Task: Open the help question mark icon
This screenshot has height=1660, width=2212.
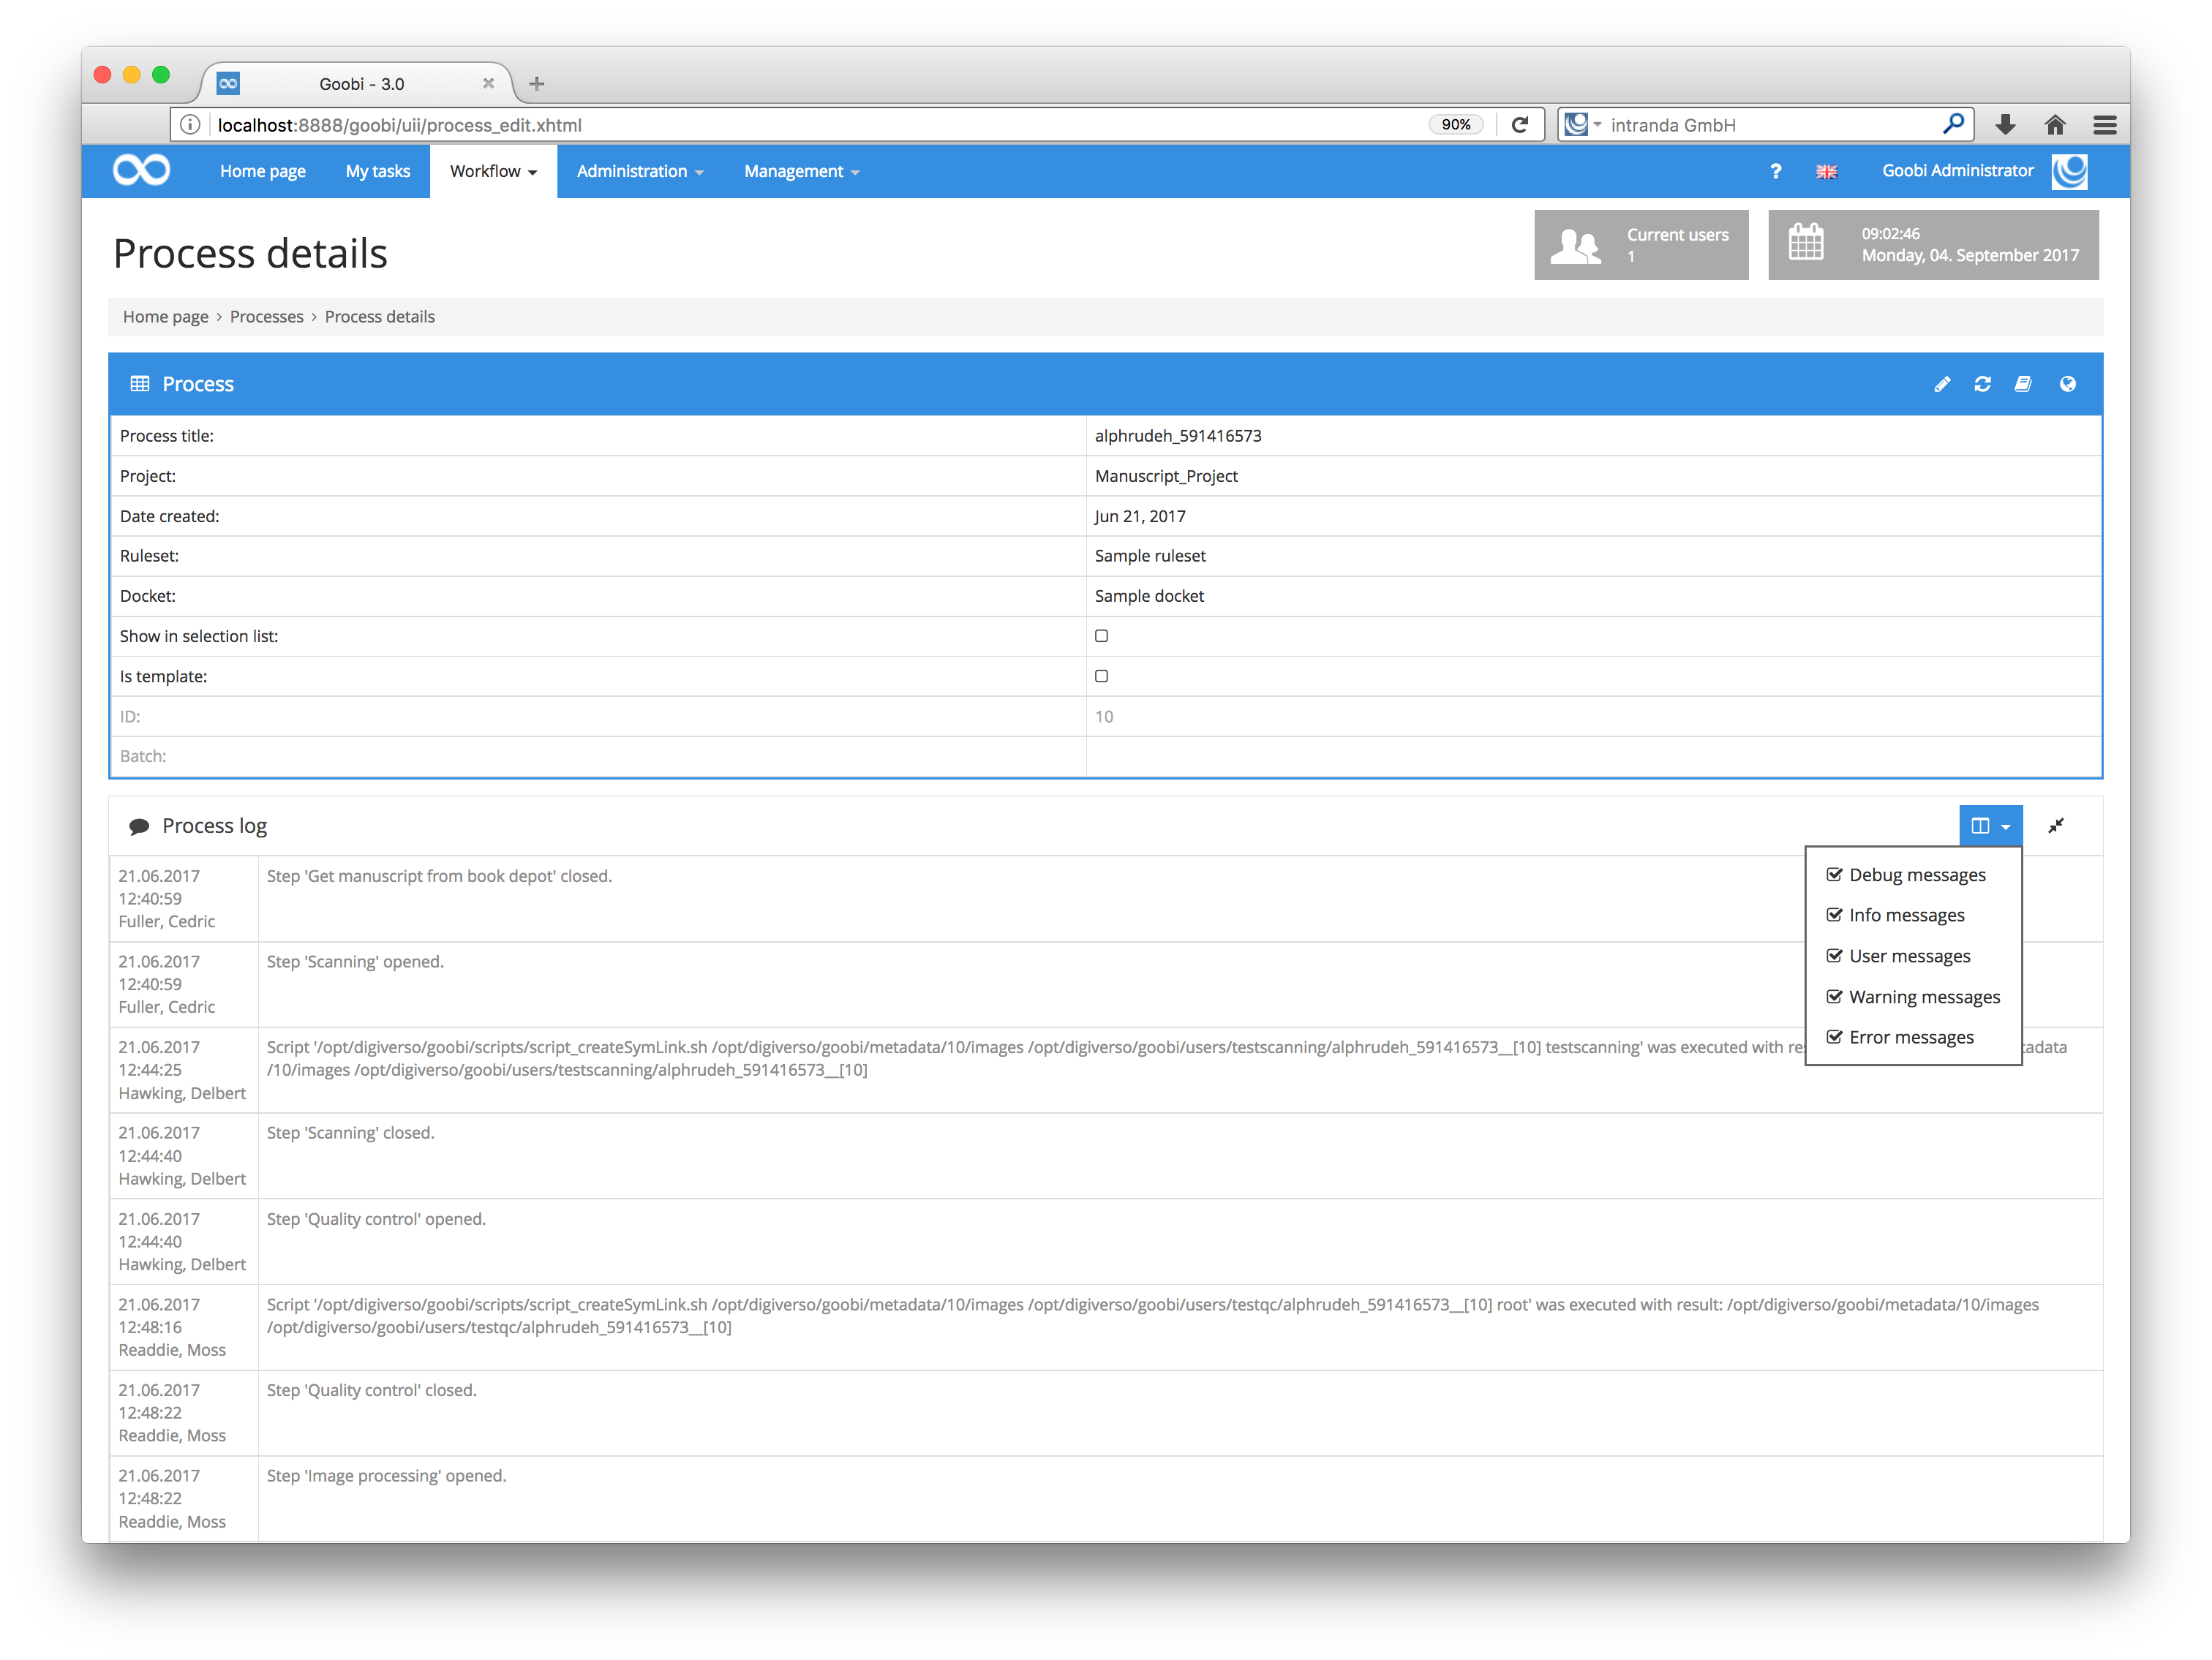Action: 1775,171
